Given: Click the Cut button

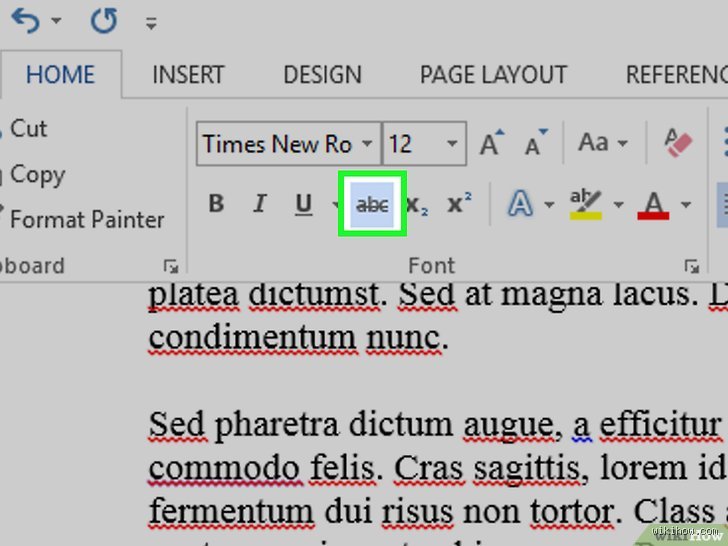Looking at the screenshot, I should [28, 129].
